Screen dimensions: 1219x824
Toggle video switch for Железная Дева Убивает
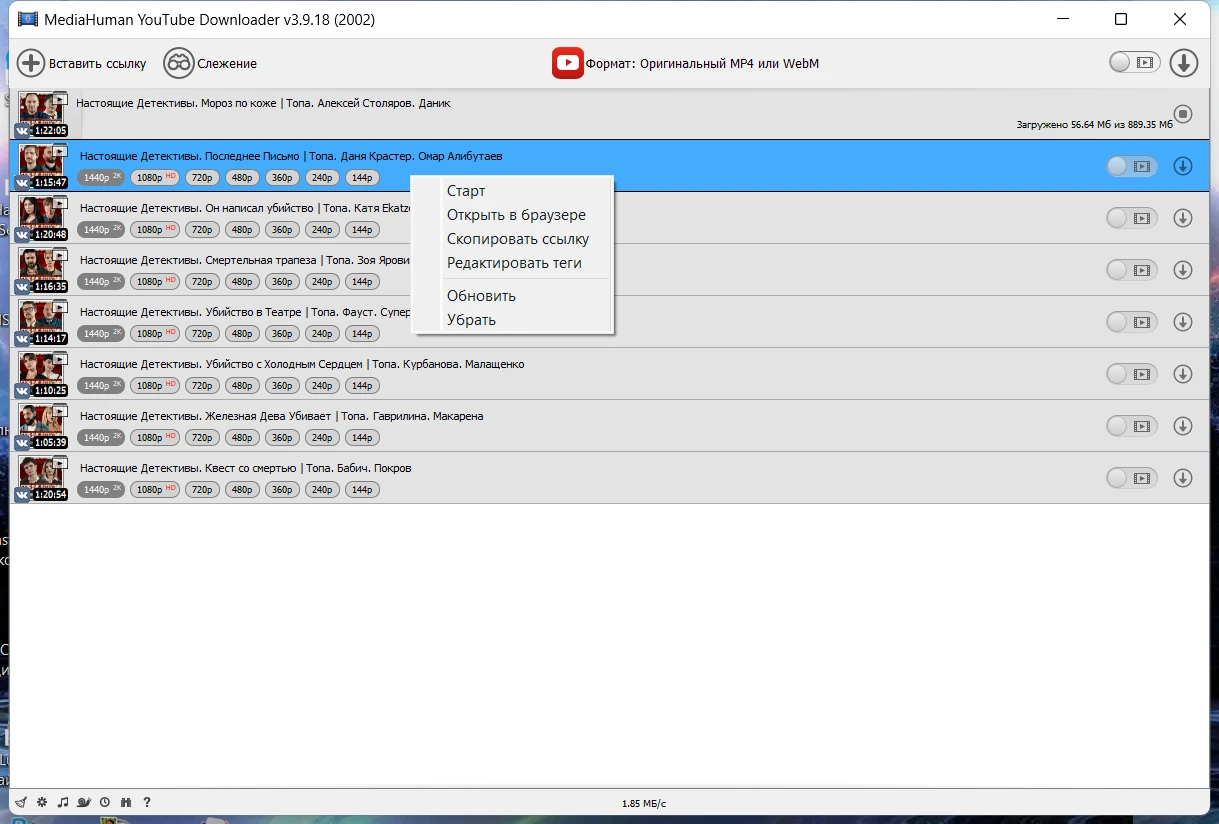(1131, 426)
